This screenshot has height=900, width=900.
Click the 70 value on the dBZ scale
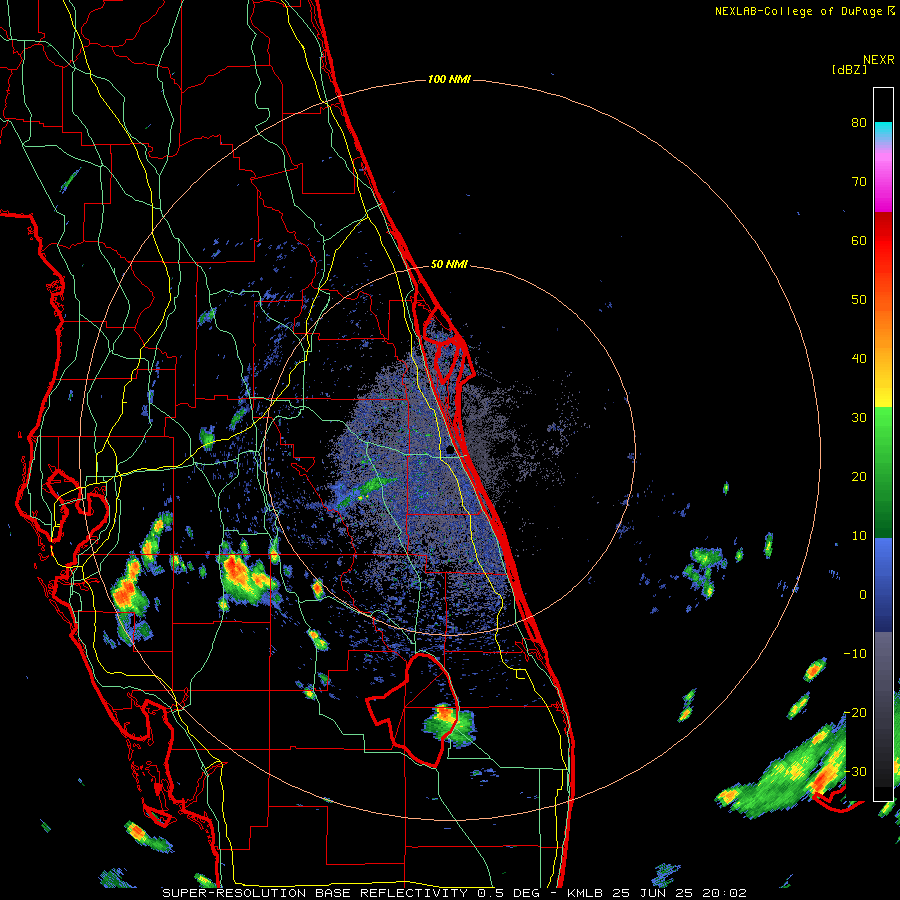click(859, 182)
